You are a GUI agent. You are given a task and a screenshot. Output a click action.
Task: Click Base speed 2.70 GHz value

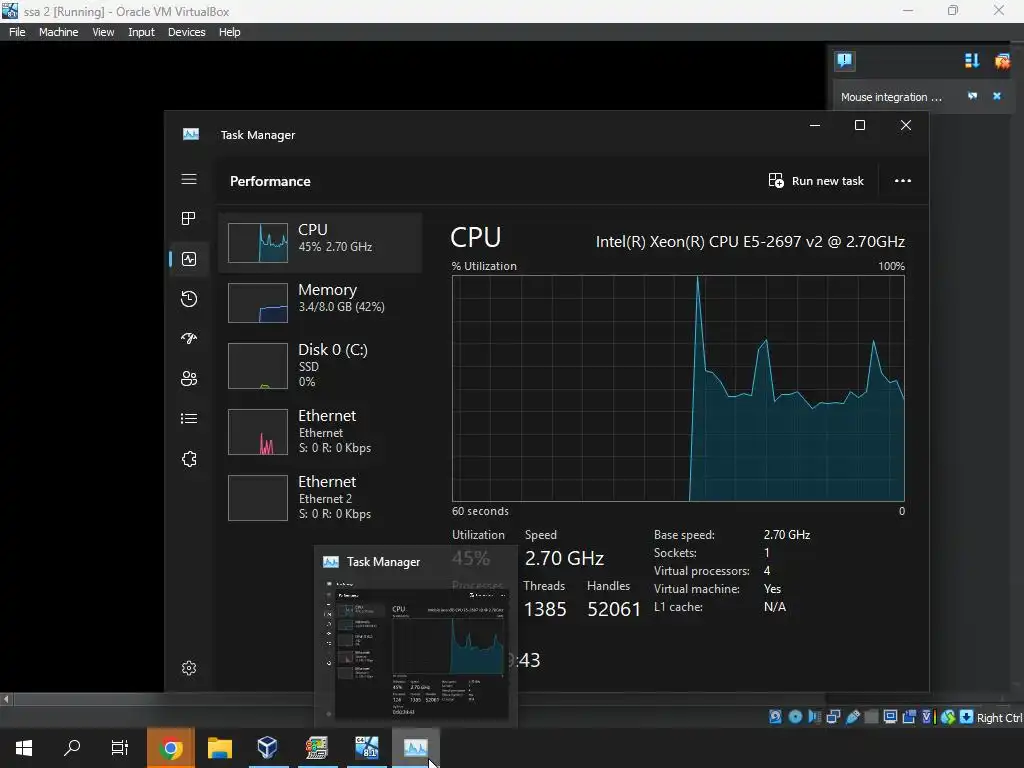coord(787,535)
